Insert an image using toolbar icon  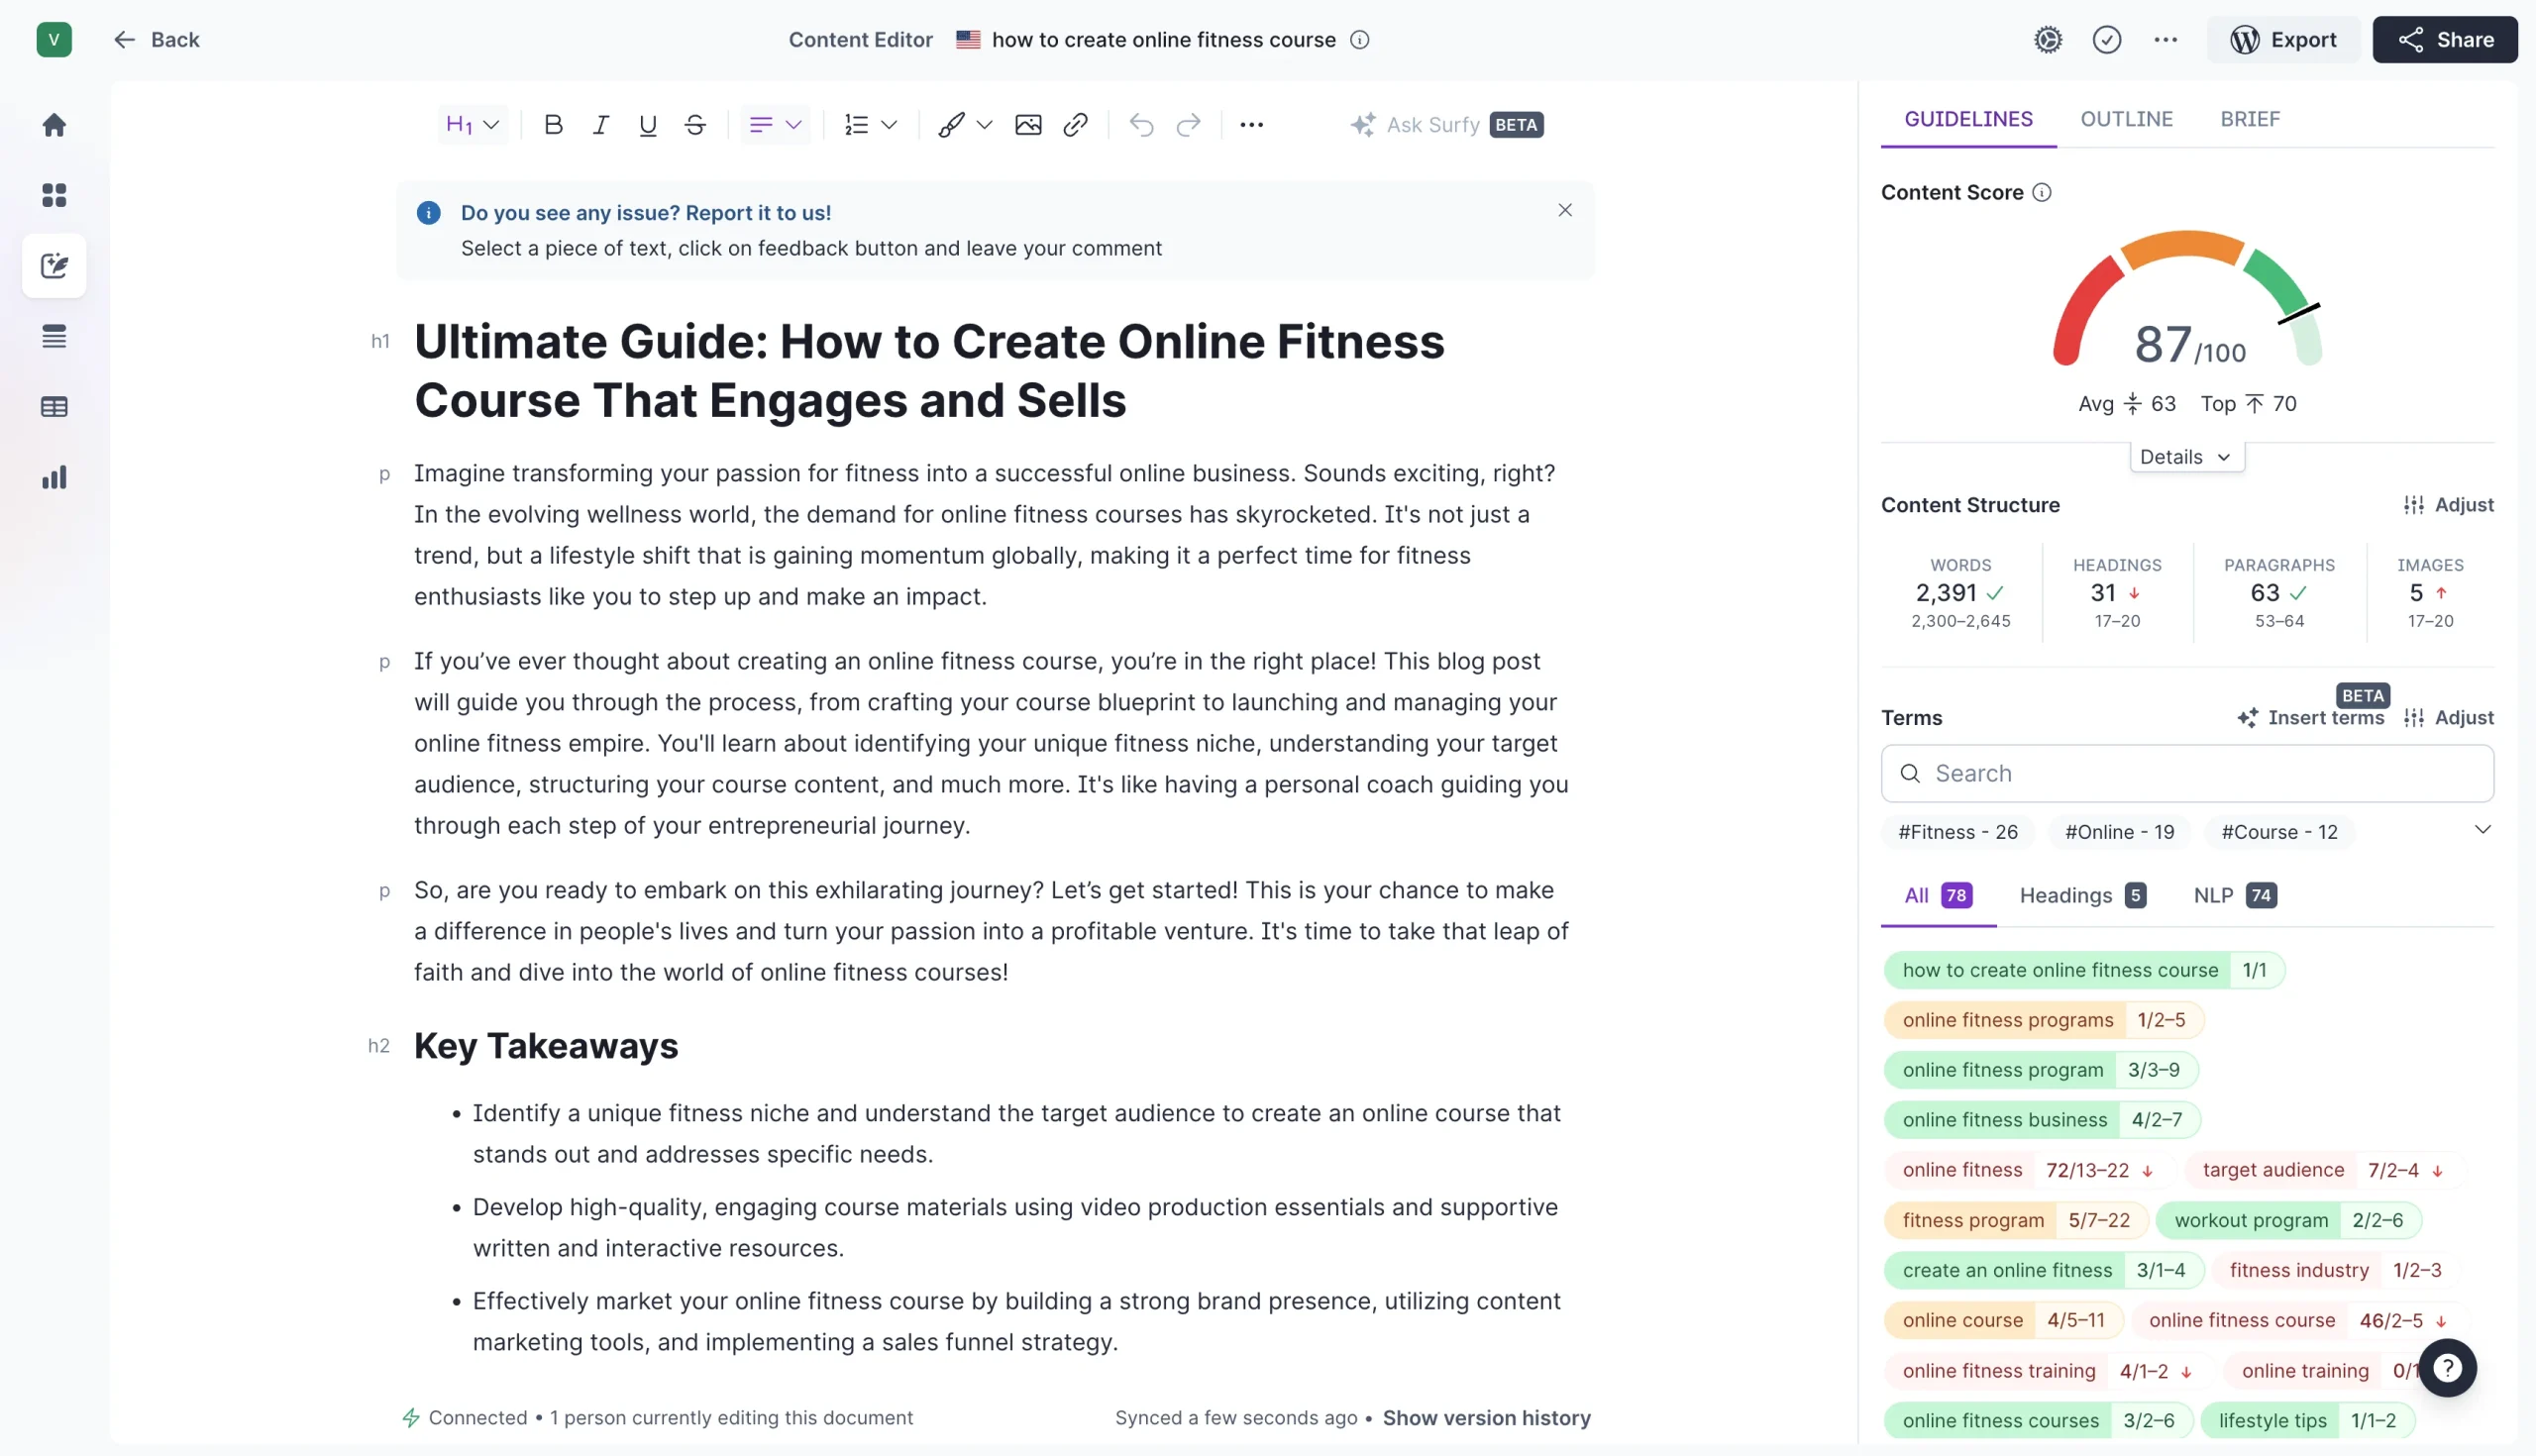point(1028,125)
